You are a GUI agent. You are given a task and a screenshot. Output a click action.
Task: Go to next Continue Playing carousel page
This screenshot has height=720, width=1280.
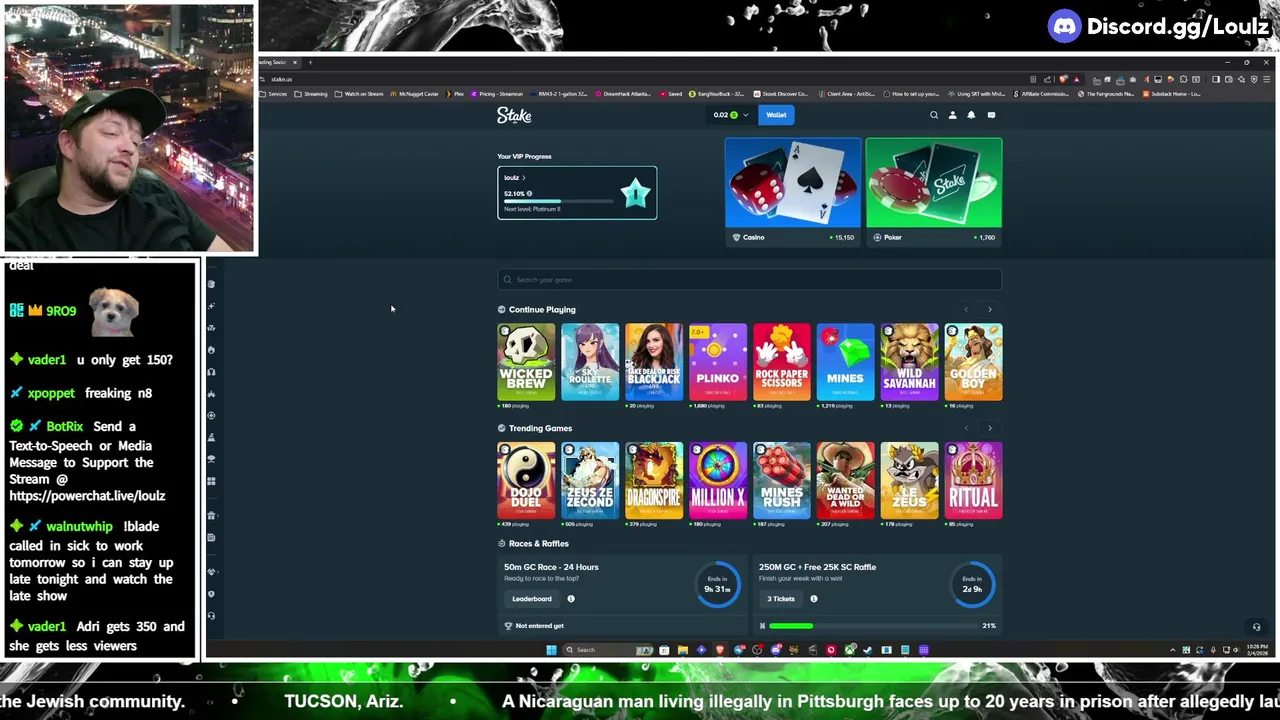[990, 310]
